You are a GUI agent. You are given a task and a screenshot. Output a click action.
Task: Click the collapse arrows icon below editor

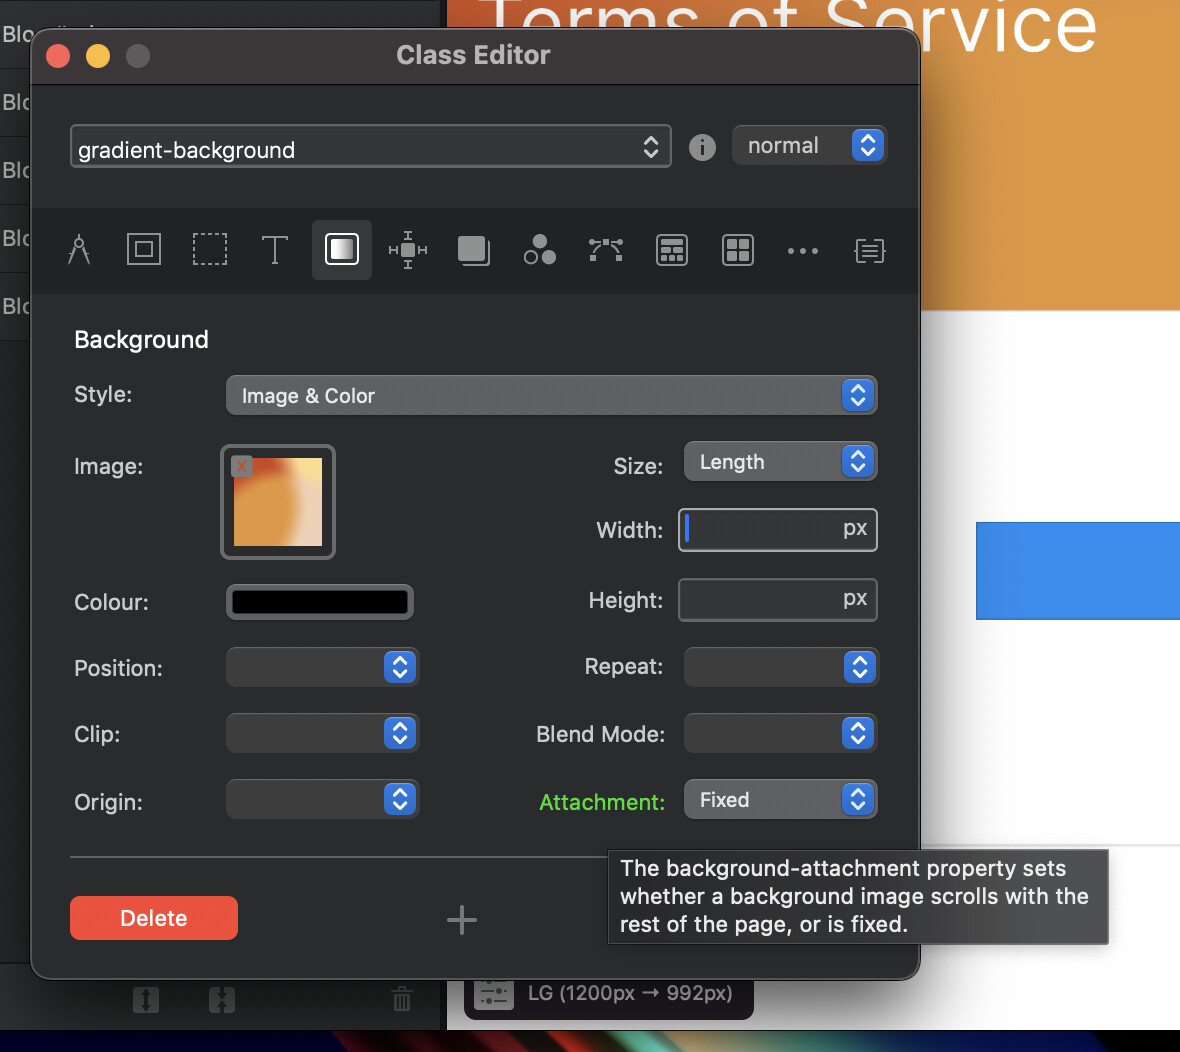pyautogui.click(x=222, y=1000)
